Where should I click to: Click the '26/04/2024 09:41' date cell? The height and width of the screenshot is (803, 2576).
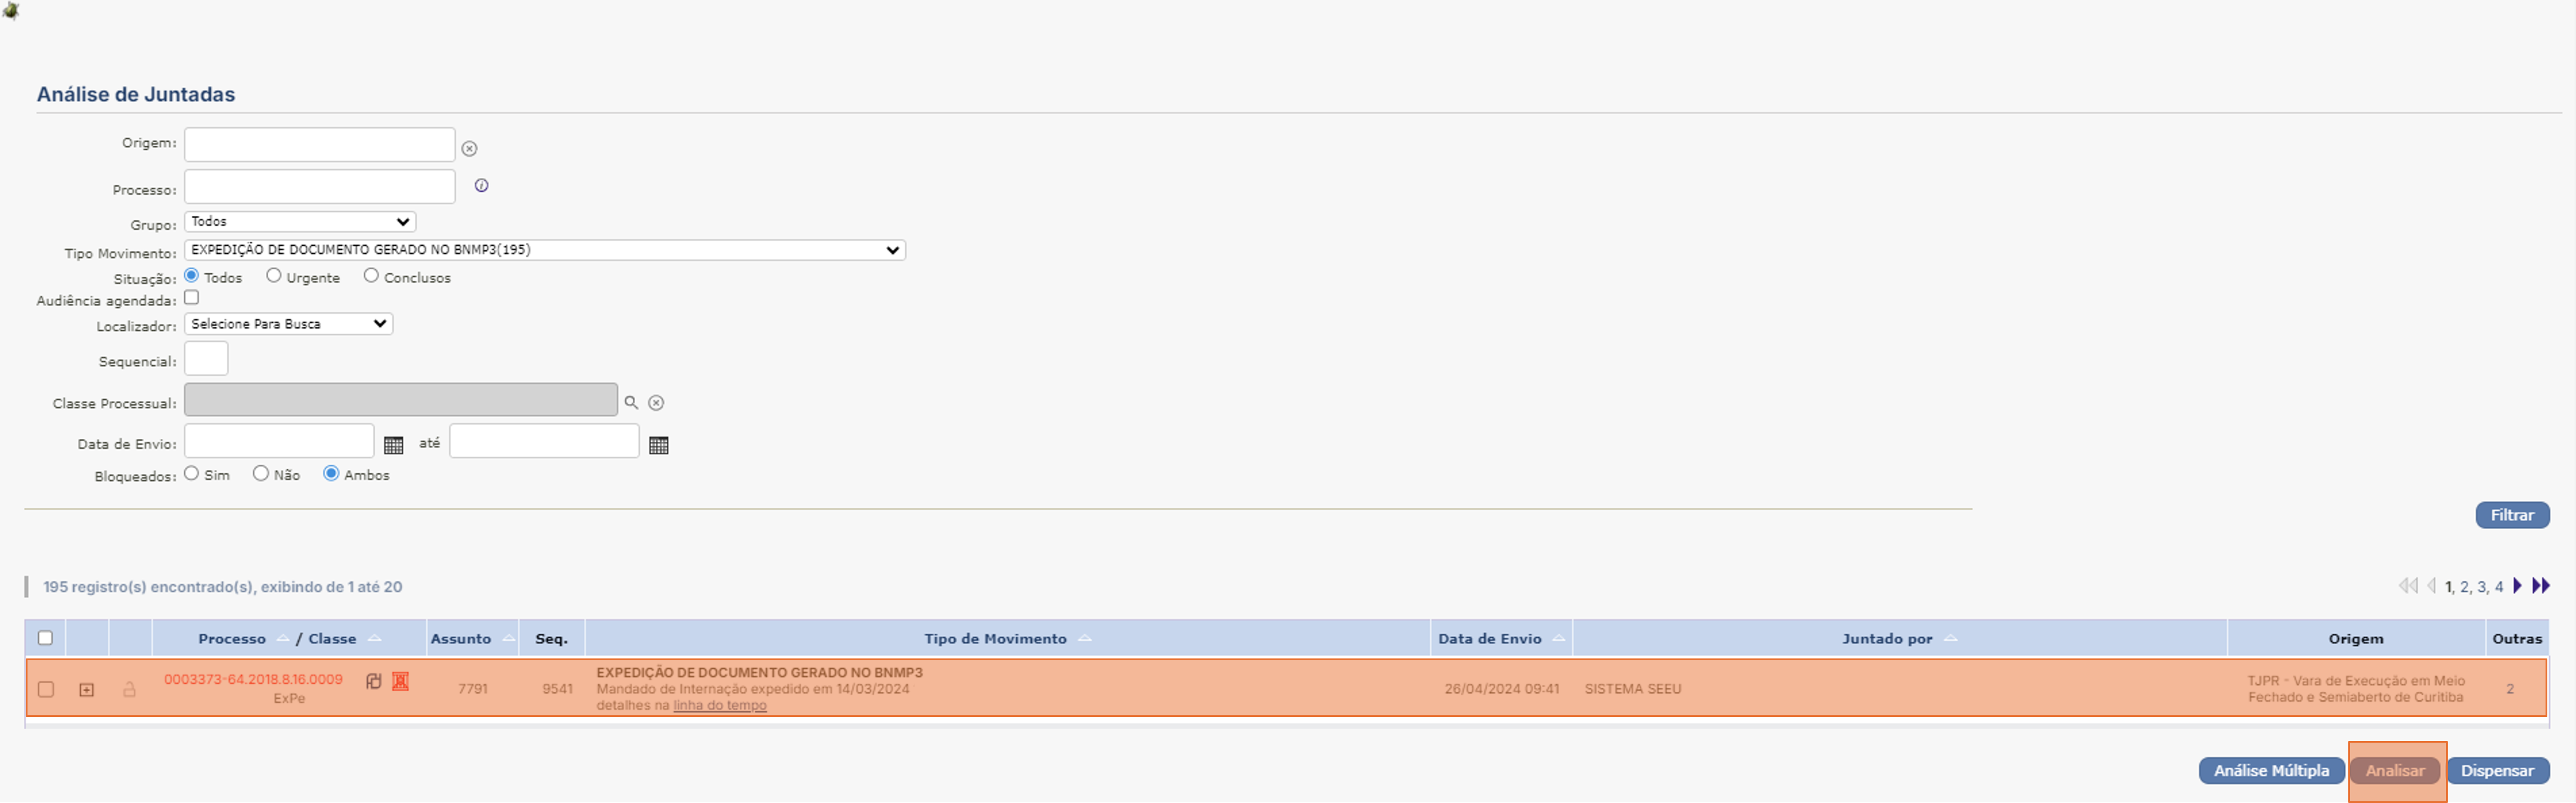click(x=1501, y=689)
